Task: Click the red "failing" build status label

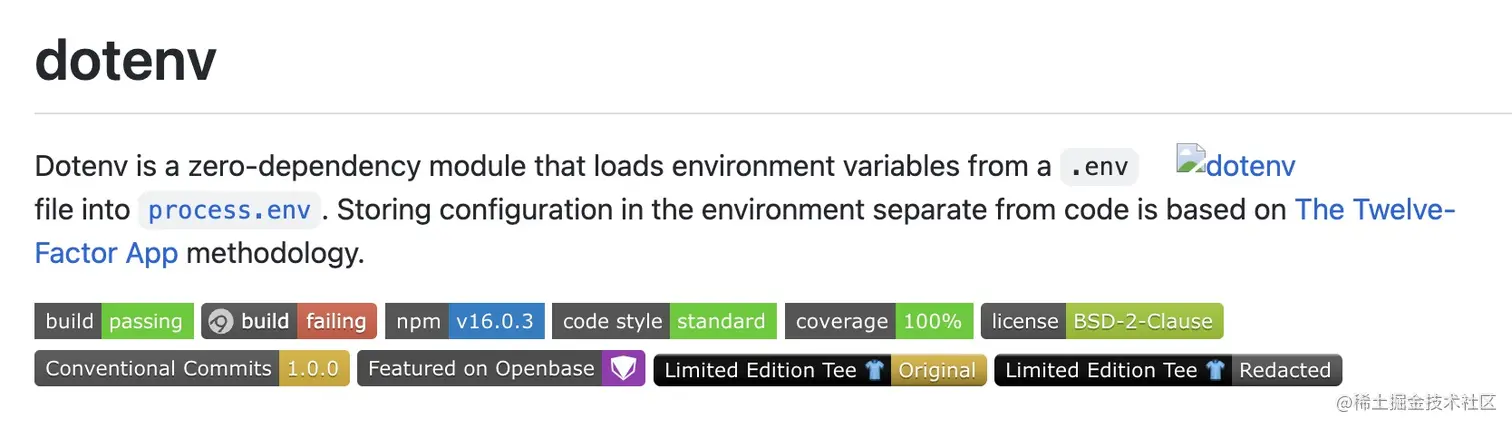Action: [336, 321]
